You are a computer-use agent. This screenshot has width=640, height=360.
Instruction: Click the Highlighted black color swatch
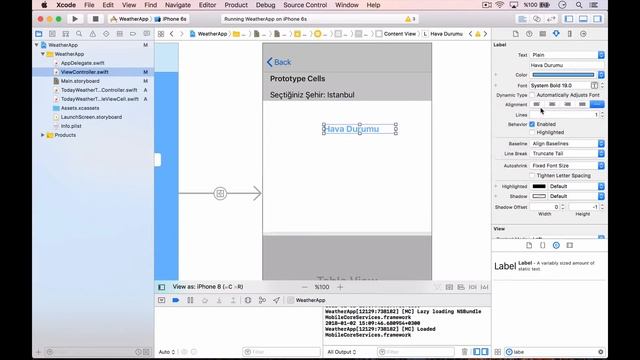539,186
